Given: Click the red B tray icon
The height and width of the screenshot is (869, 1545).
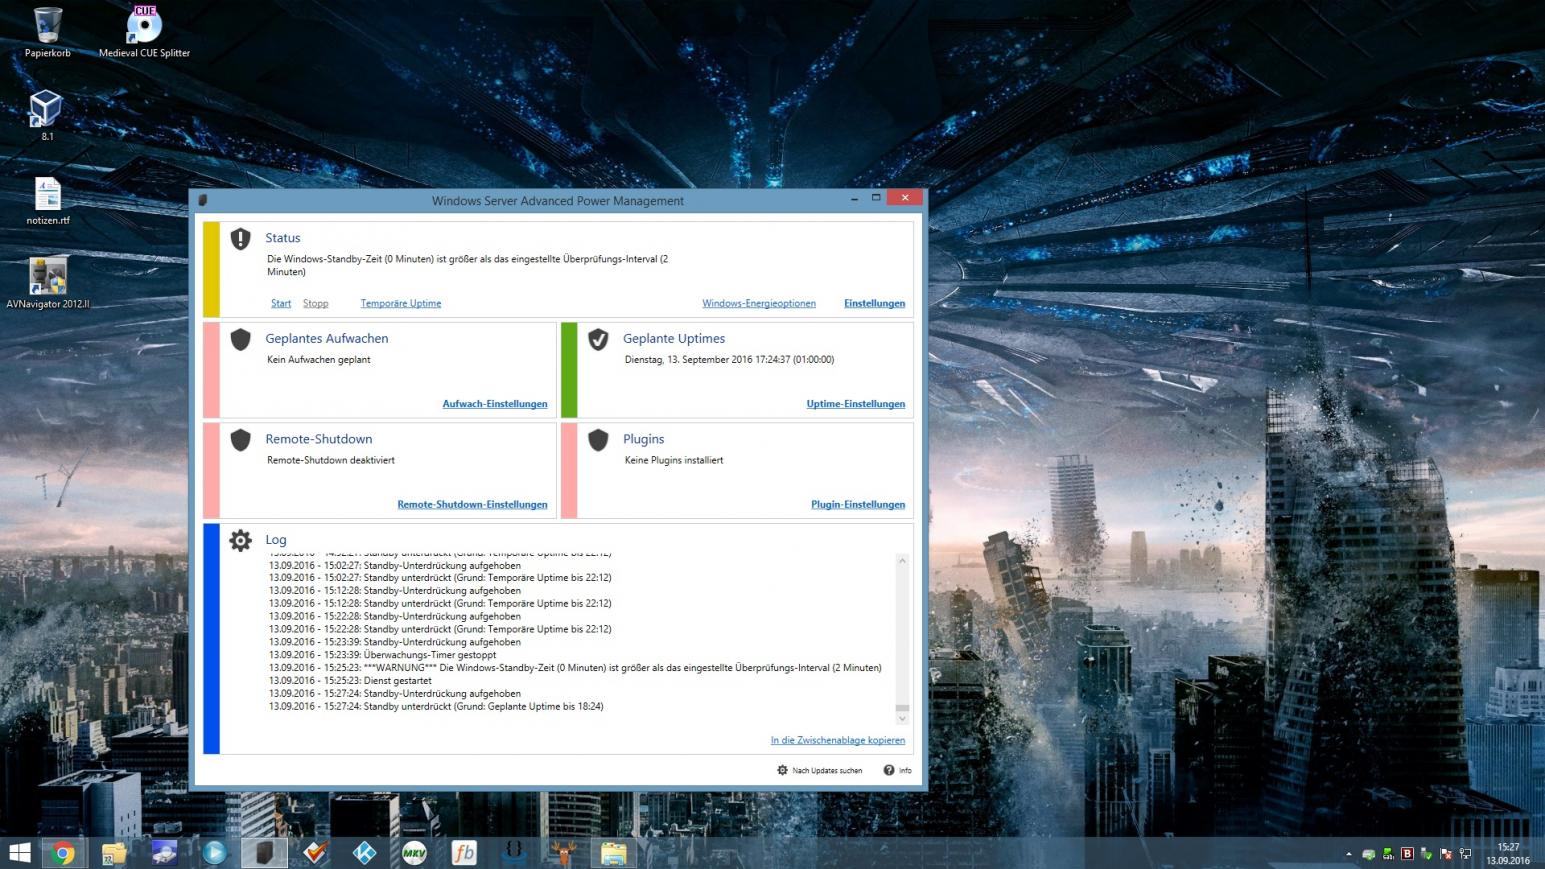Looking at the screenshot, I should (x=1407, y=853).
